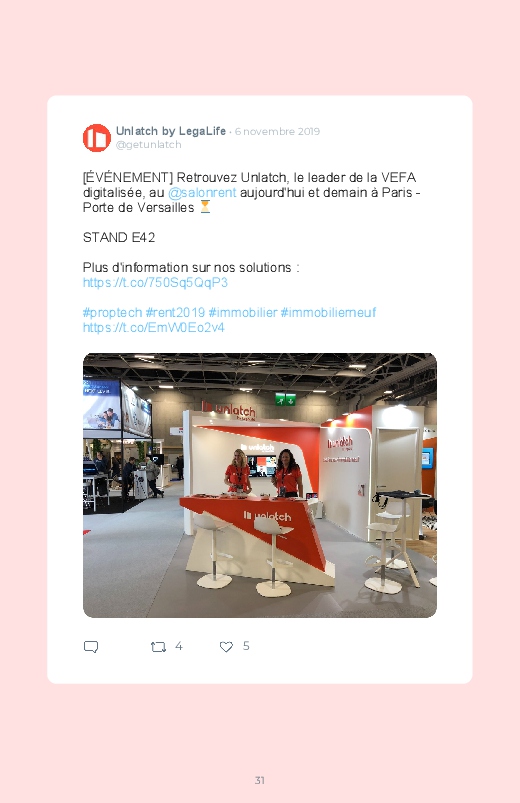Select the #rent2019 hashtag

coord(175,312)
